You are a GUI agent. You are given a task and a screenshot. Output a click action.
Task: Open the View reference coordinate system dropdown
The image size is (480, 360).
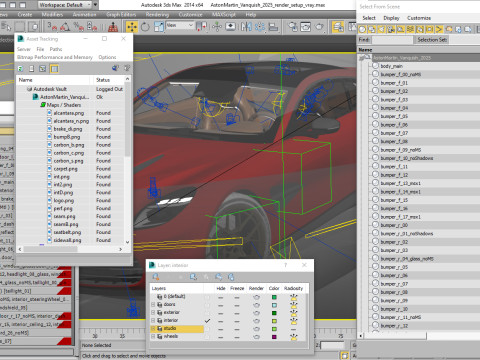(180, 25)
